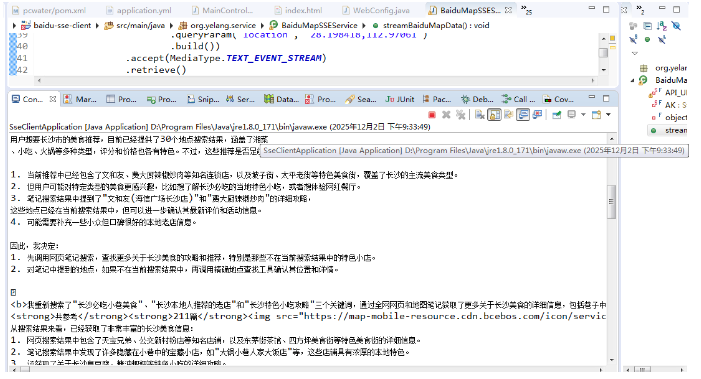Toggle Show Console When Standard Out Changes
Screen dimensions: 701x379
pyautogui.click(x=523, y=115)
